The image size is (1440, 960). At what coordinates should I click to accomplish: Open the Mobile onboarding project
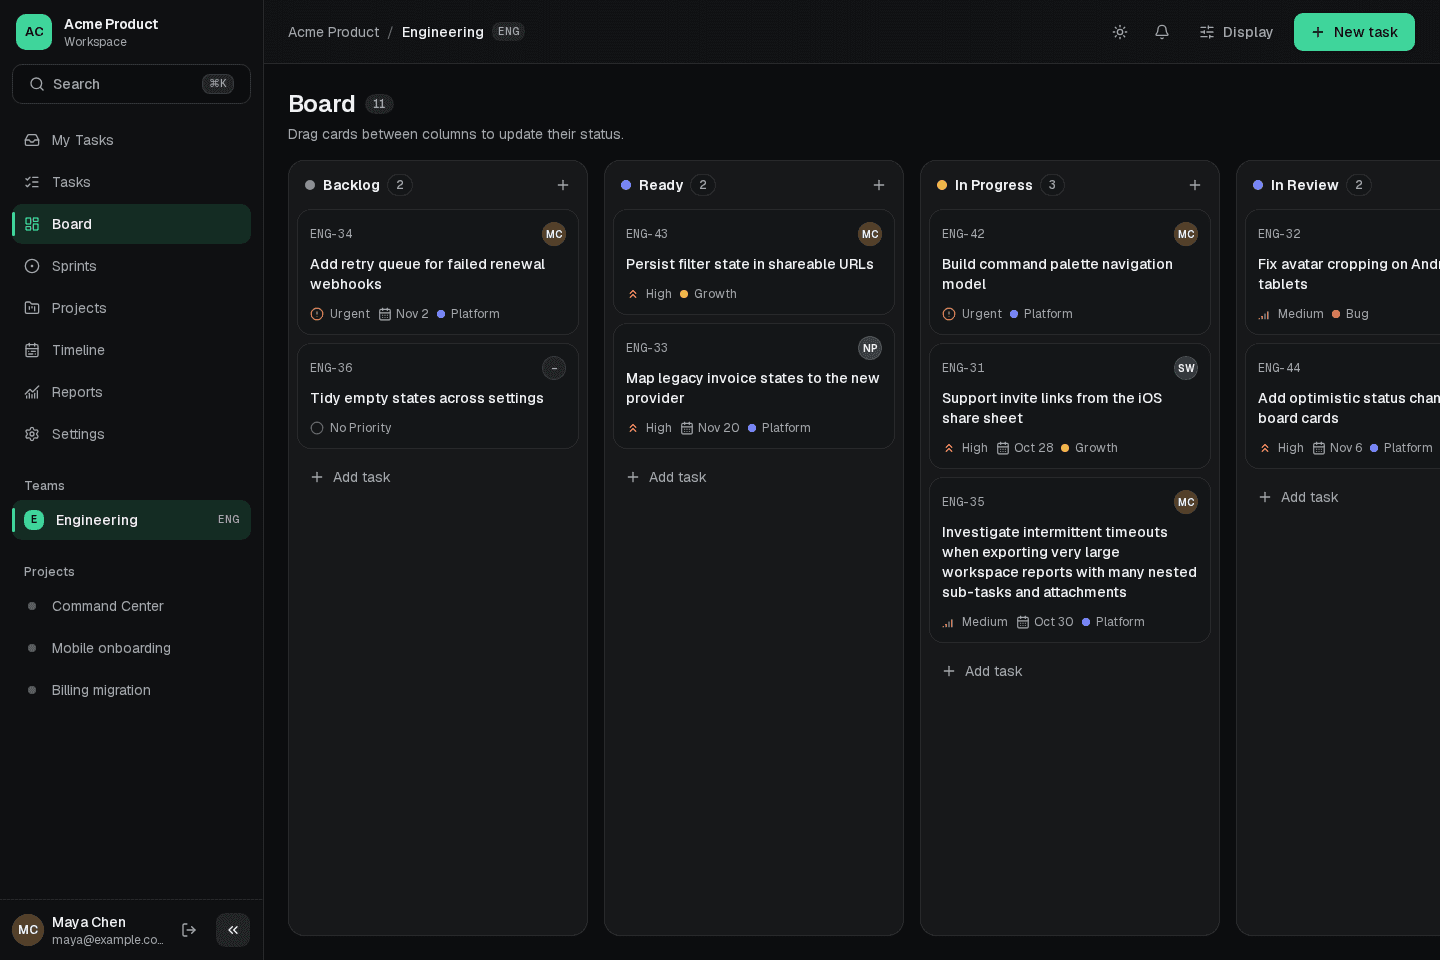click(x=131, y=648)
